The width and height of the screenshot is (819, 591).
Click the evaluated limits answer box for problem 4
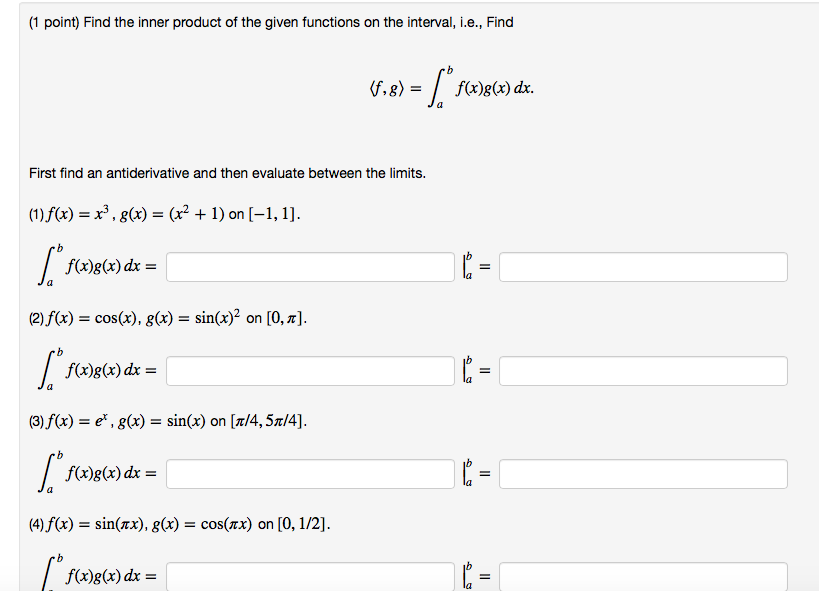[x=645, y=576]
